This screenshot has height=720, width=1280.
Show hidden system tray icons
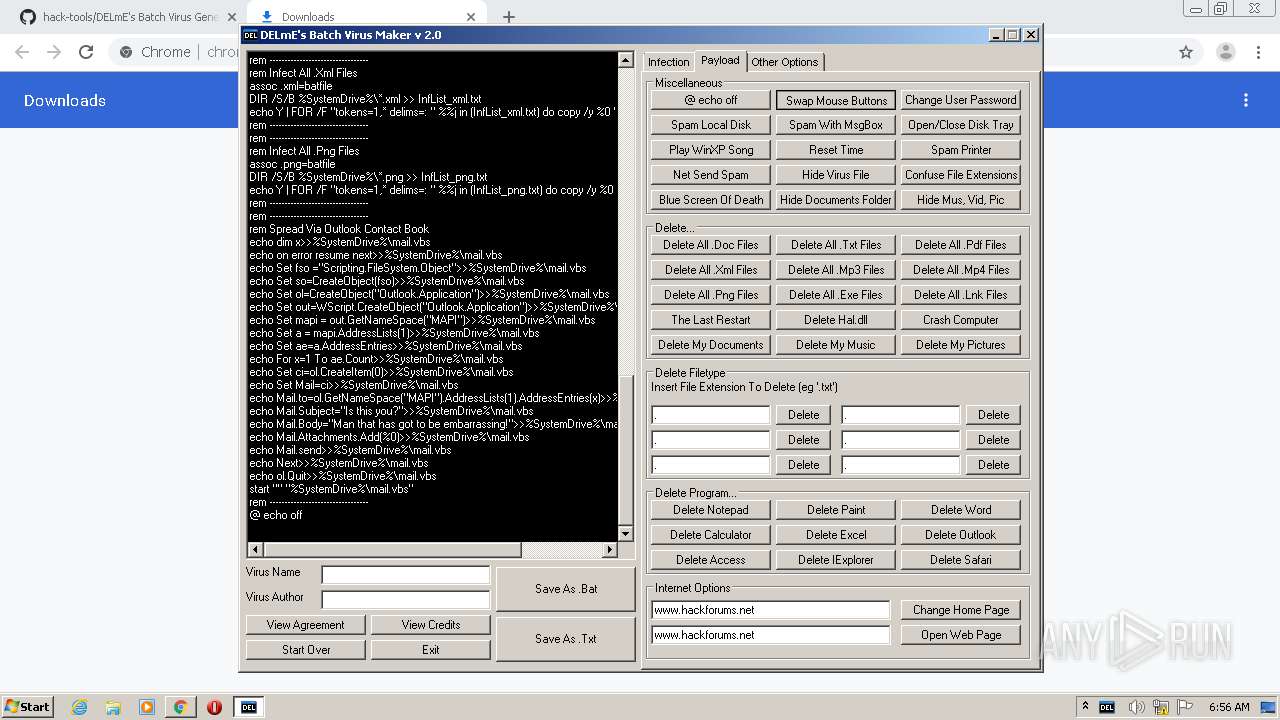click(x=1086, y=707)
